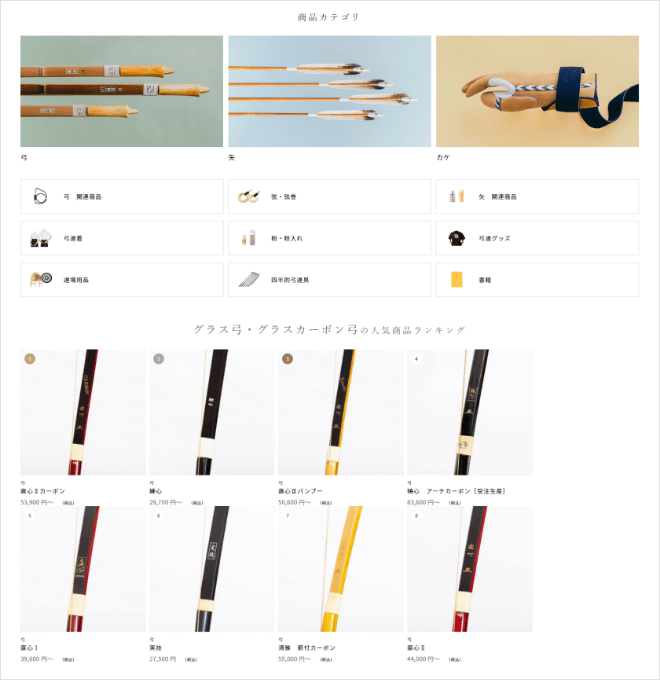Open the rank 3 直心IIバンブー bow image
This screenshot has height=680, width=660.
[341, 412]
